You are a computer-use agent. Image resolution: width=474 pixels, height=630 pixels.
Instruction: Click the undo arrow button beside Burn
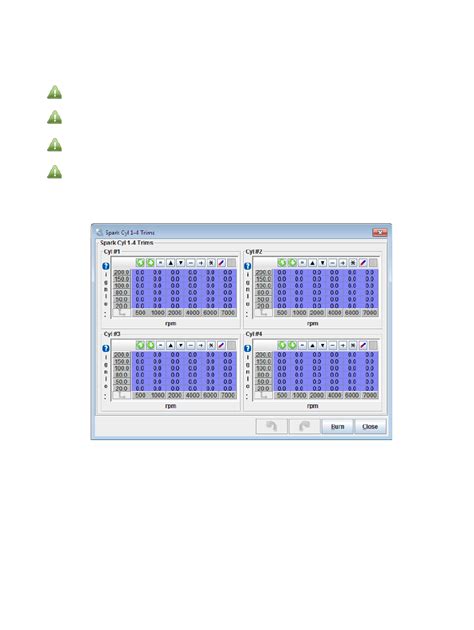[x=272, y=427]
